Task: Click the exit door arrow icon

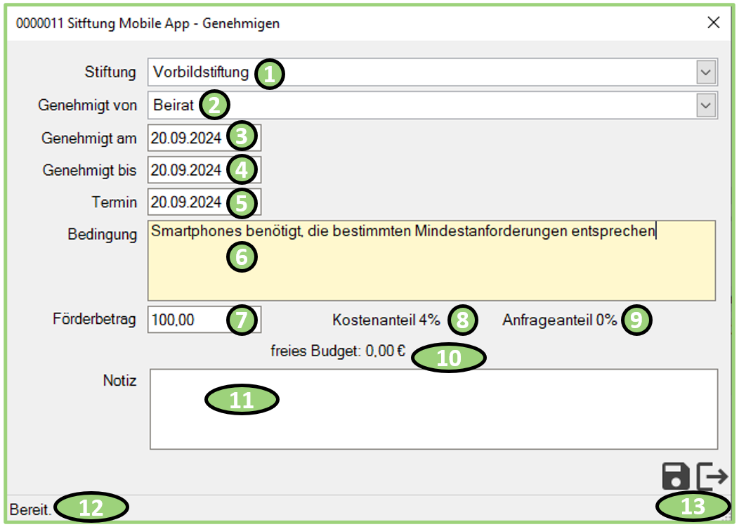Action: point(712,475)
